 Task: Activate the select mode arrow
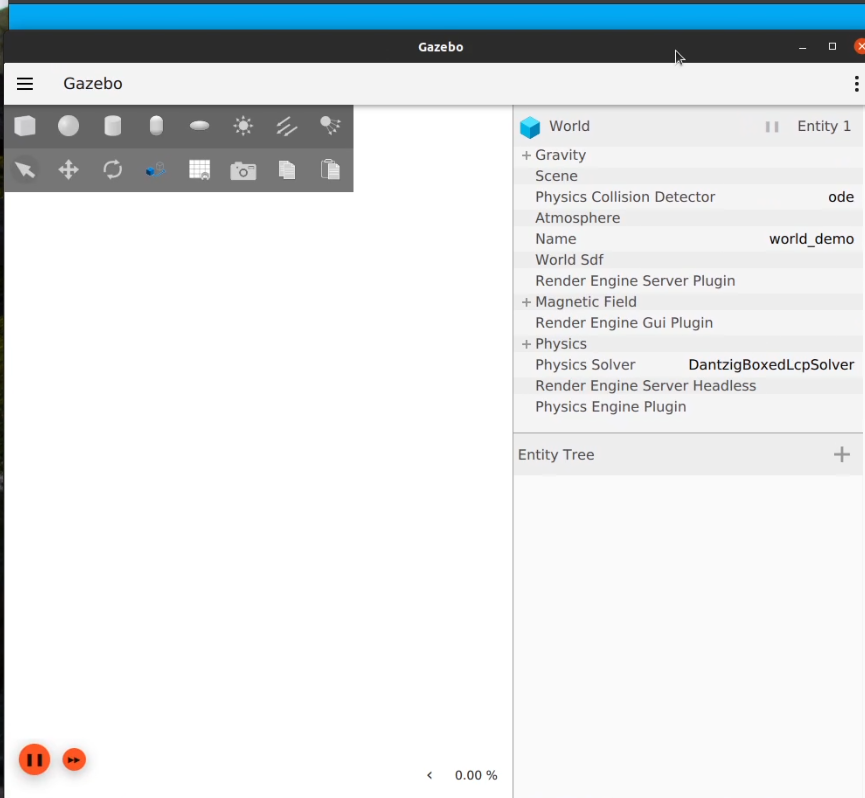(25, 169)
